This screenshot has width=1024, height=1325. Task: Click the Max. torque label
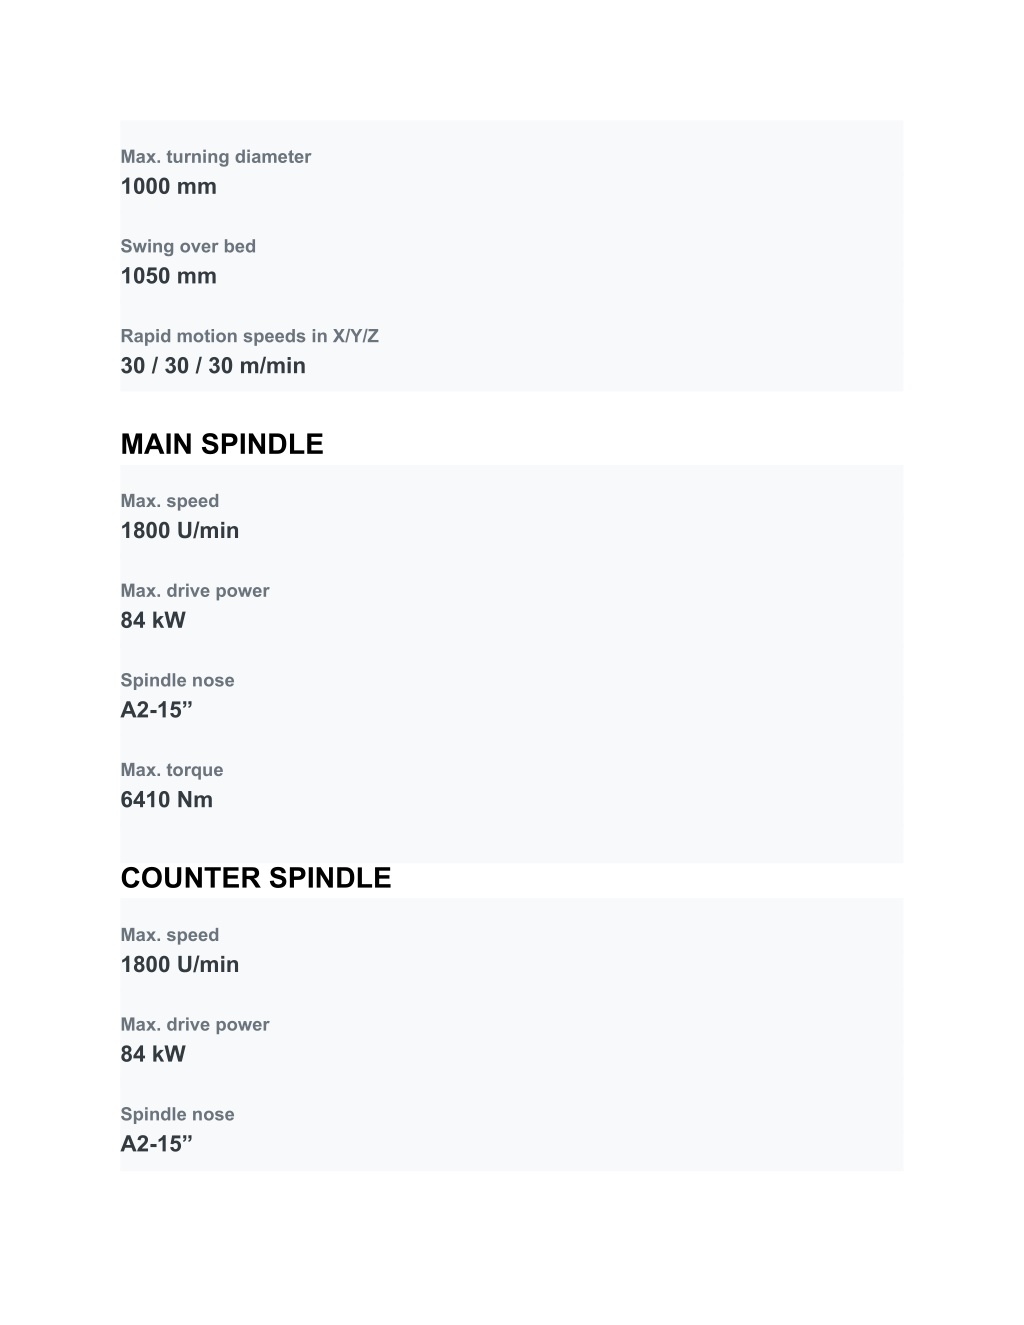[172, 770]
